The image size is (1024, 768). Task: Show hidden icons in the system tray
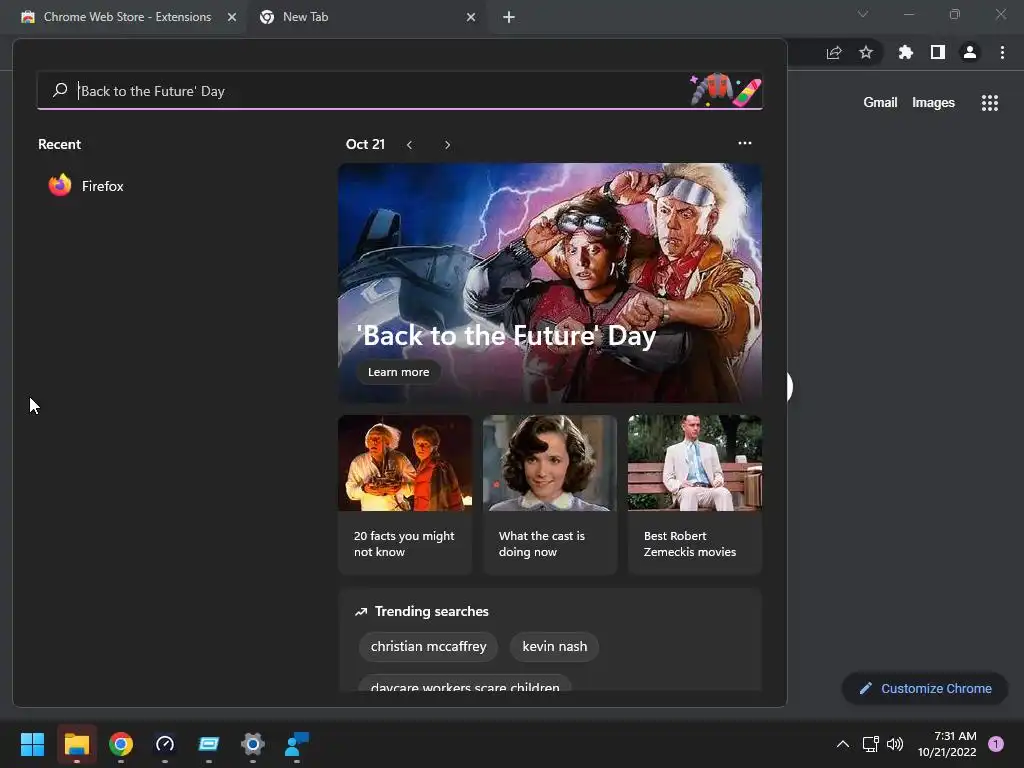click(843, 744)
